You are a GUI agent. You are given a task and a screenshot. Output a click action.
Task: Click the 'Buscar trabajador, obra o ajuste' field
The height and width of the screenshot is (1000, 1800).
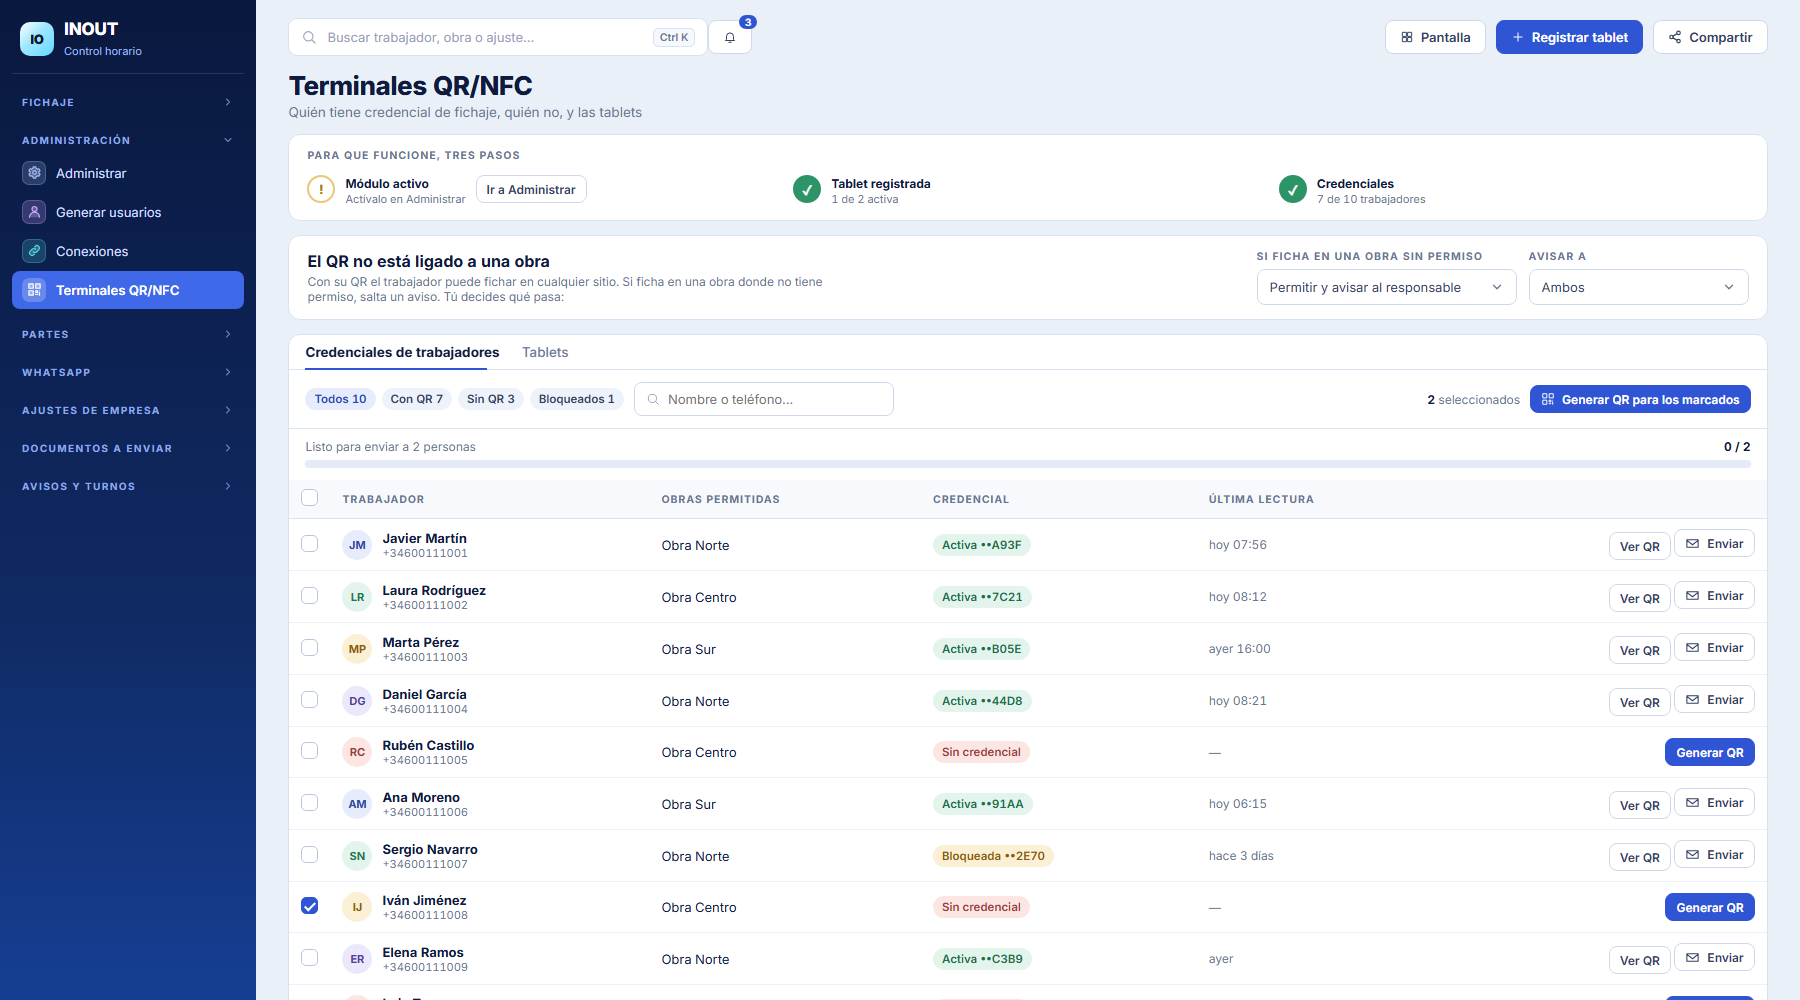(x=498, y=37)
